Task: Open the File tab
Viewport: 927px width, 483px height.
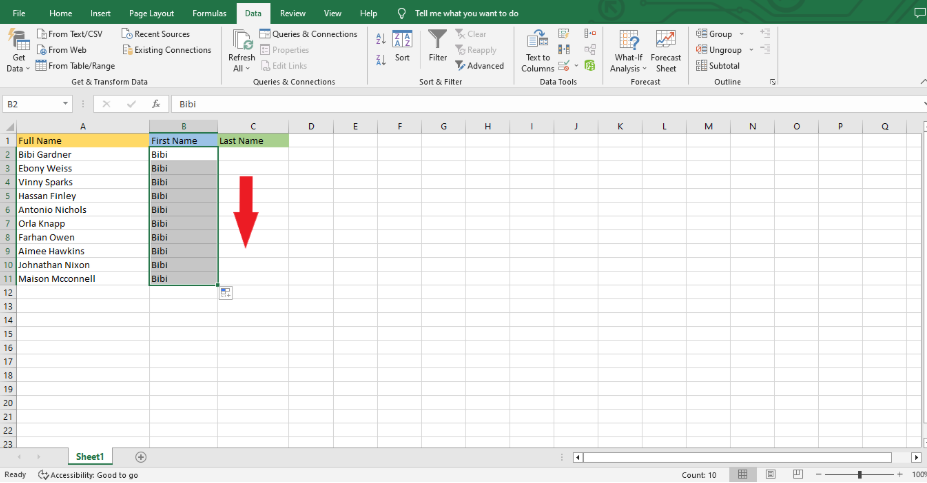Action: click(19, 13)
